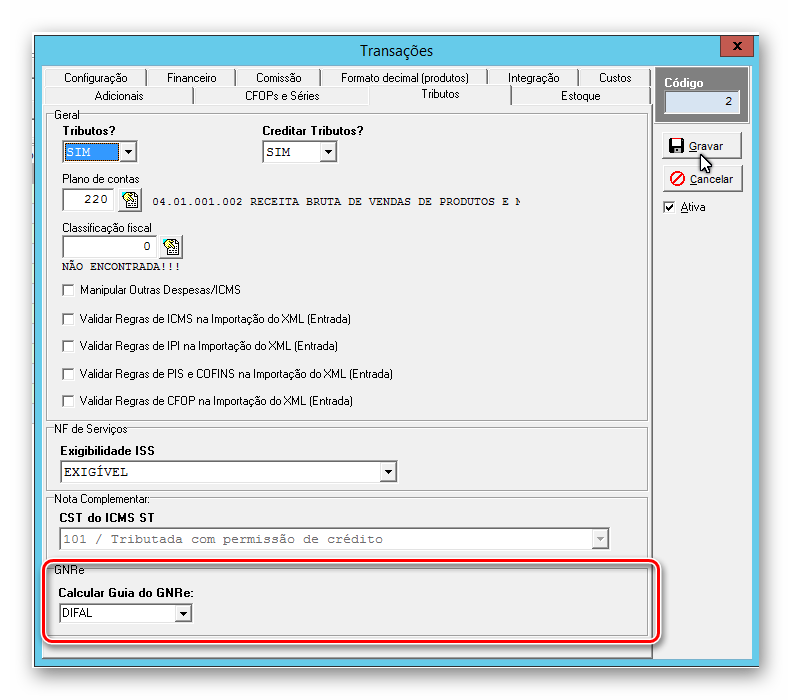Expand the CST do ICMS ST dropdown
This screenshot has height=700, width=791.
[600, 539]
